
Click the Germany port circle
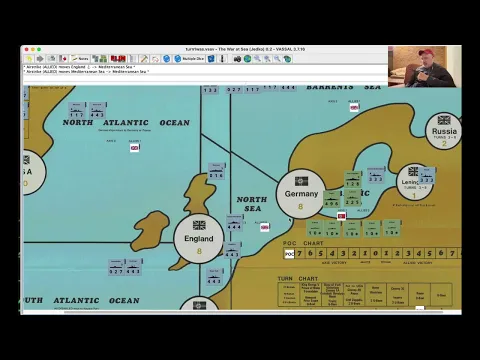(301, 194)
